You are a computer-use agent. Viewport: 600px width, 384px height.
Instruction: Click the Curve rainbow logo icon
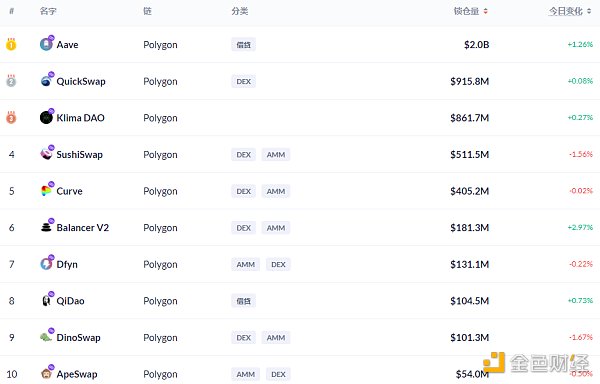coord(46,191)
